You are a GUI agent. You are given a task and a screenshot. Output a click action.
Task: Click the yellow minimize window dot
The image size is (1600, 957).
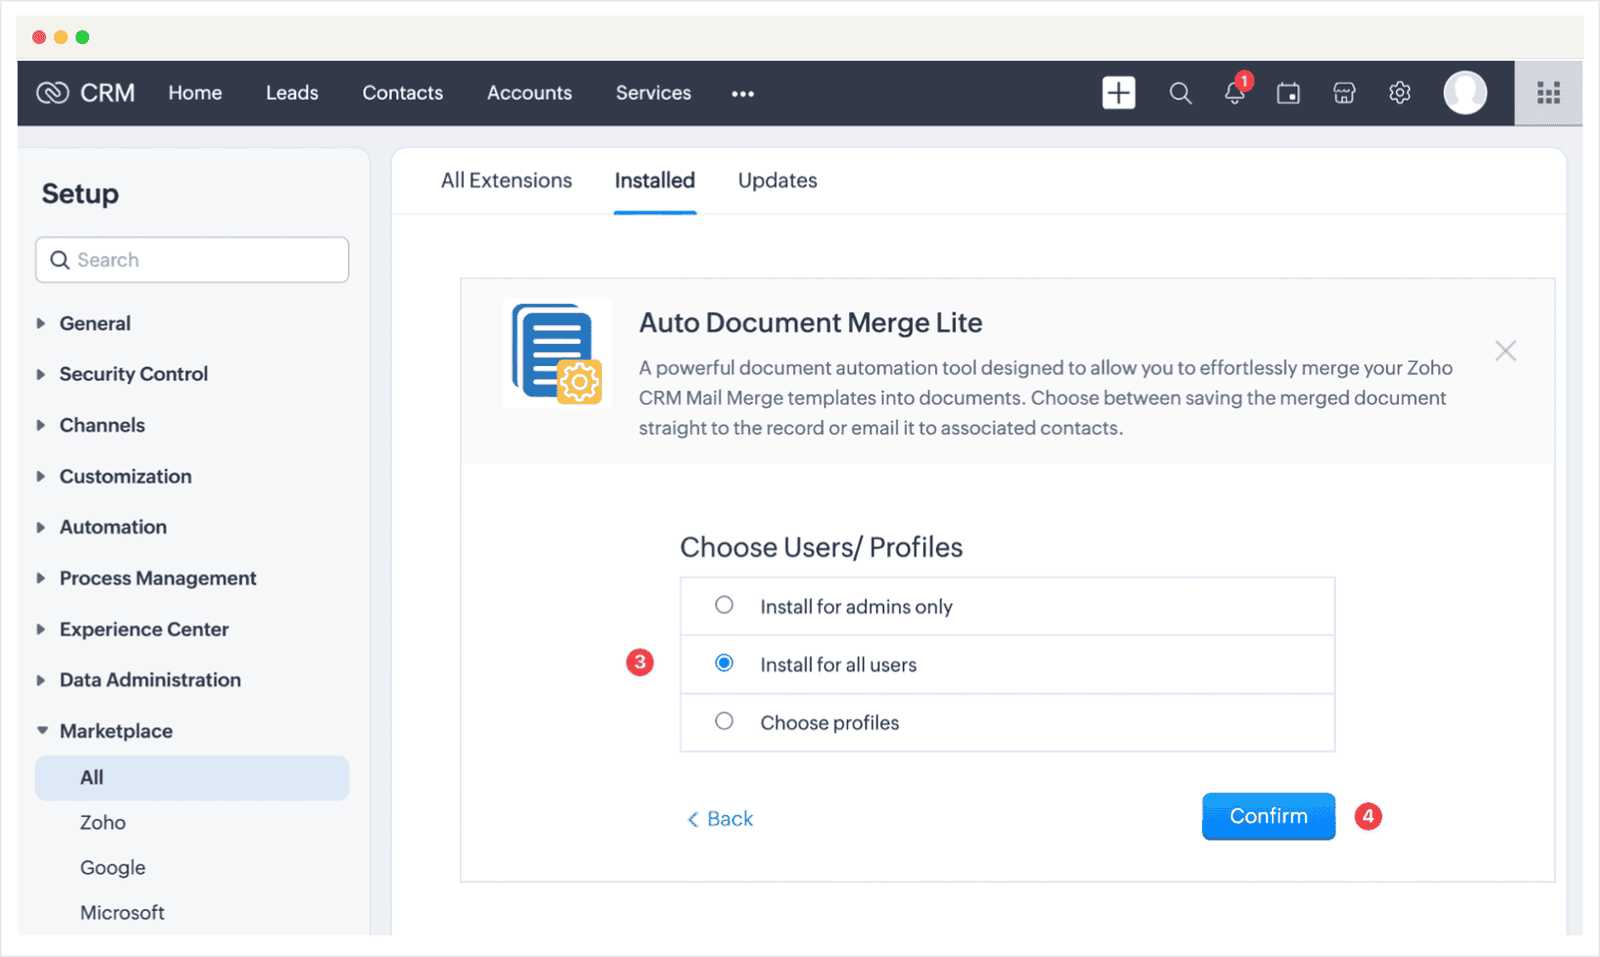[x=61, y=37]
